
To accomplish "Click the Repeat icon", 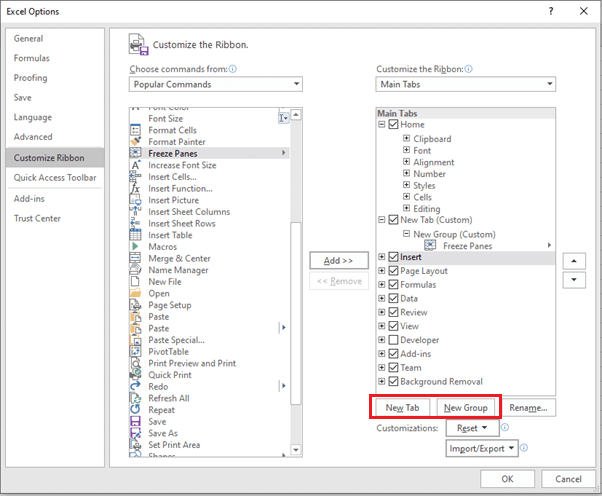I will pos(135,410).
